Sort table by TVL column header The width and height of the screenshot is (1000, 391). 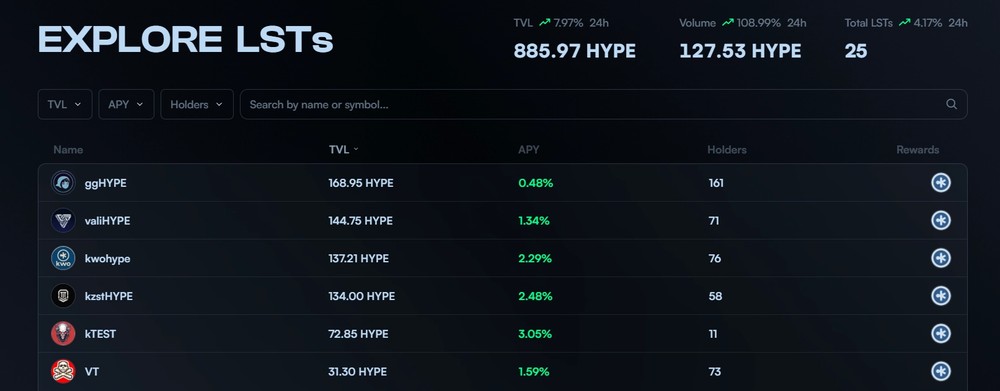344,150
